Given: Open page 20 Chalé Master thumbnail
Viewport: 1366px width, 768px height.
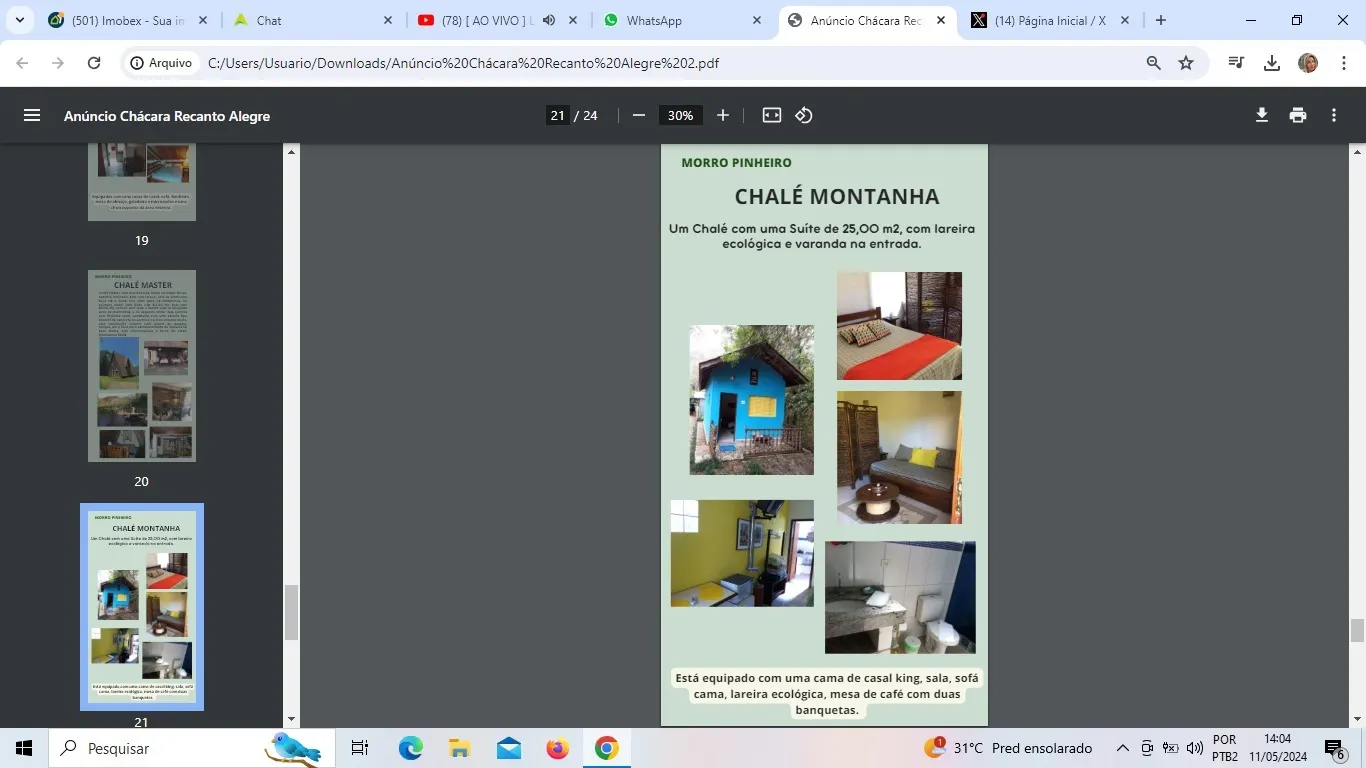Looking at the screenshot, I should [142, 366].
